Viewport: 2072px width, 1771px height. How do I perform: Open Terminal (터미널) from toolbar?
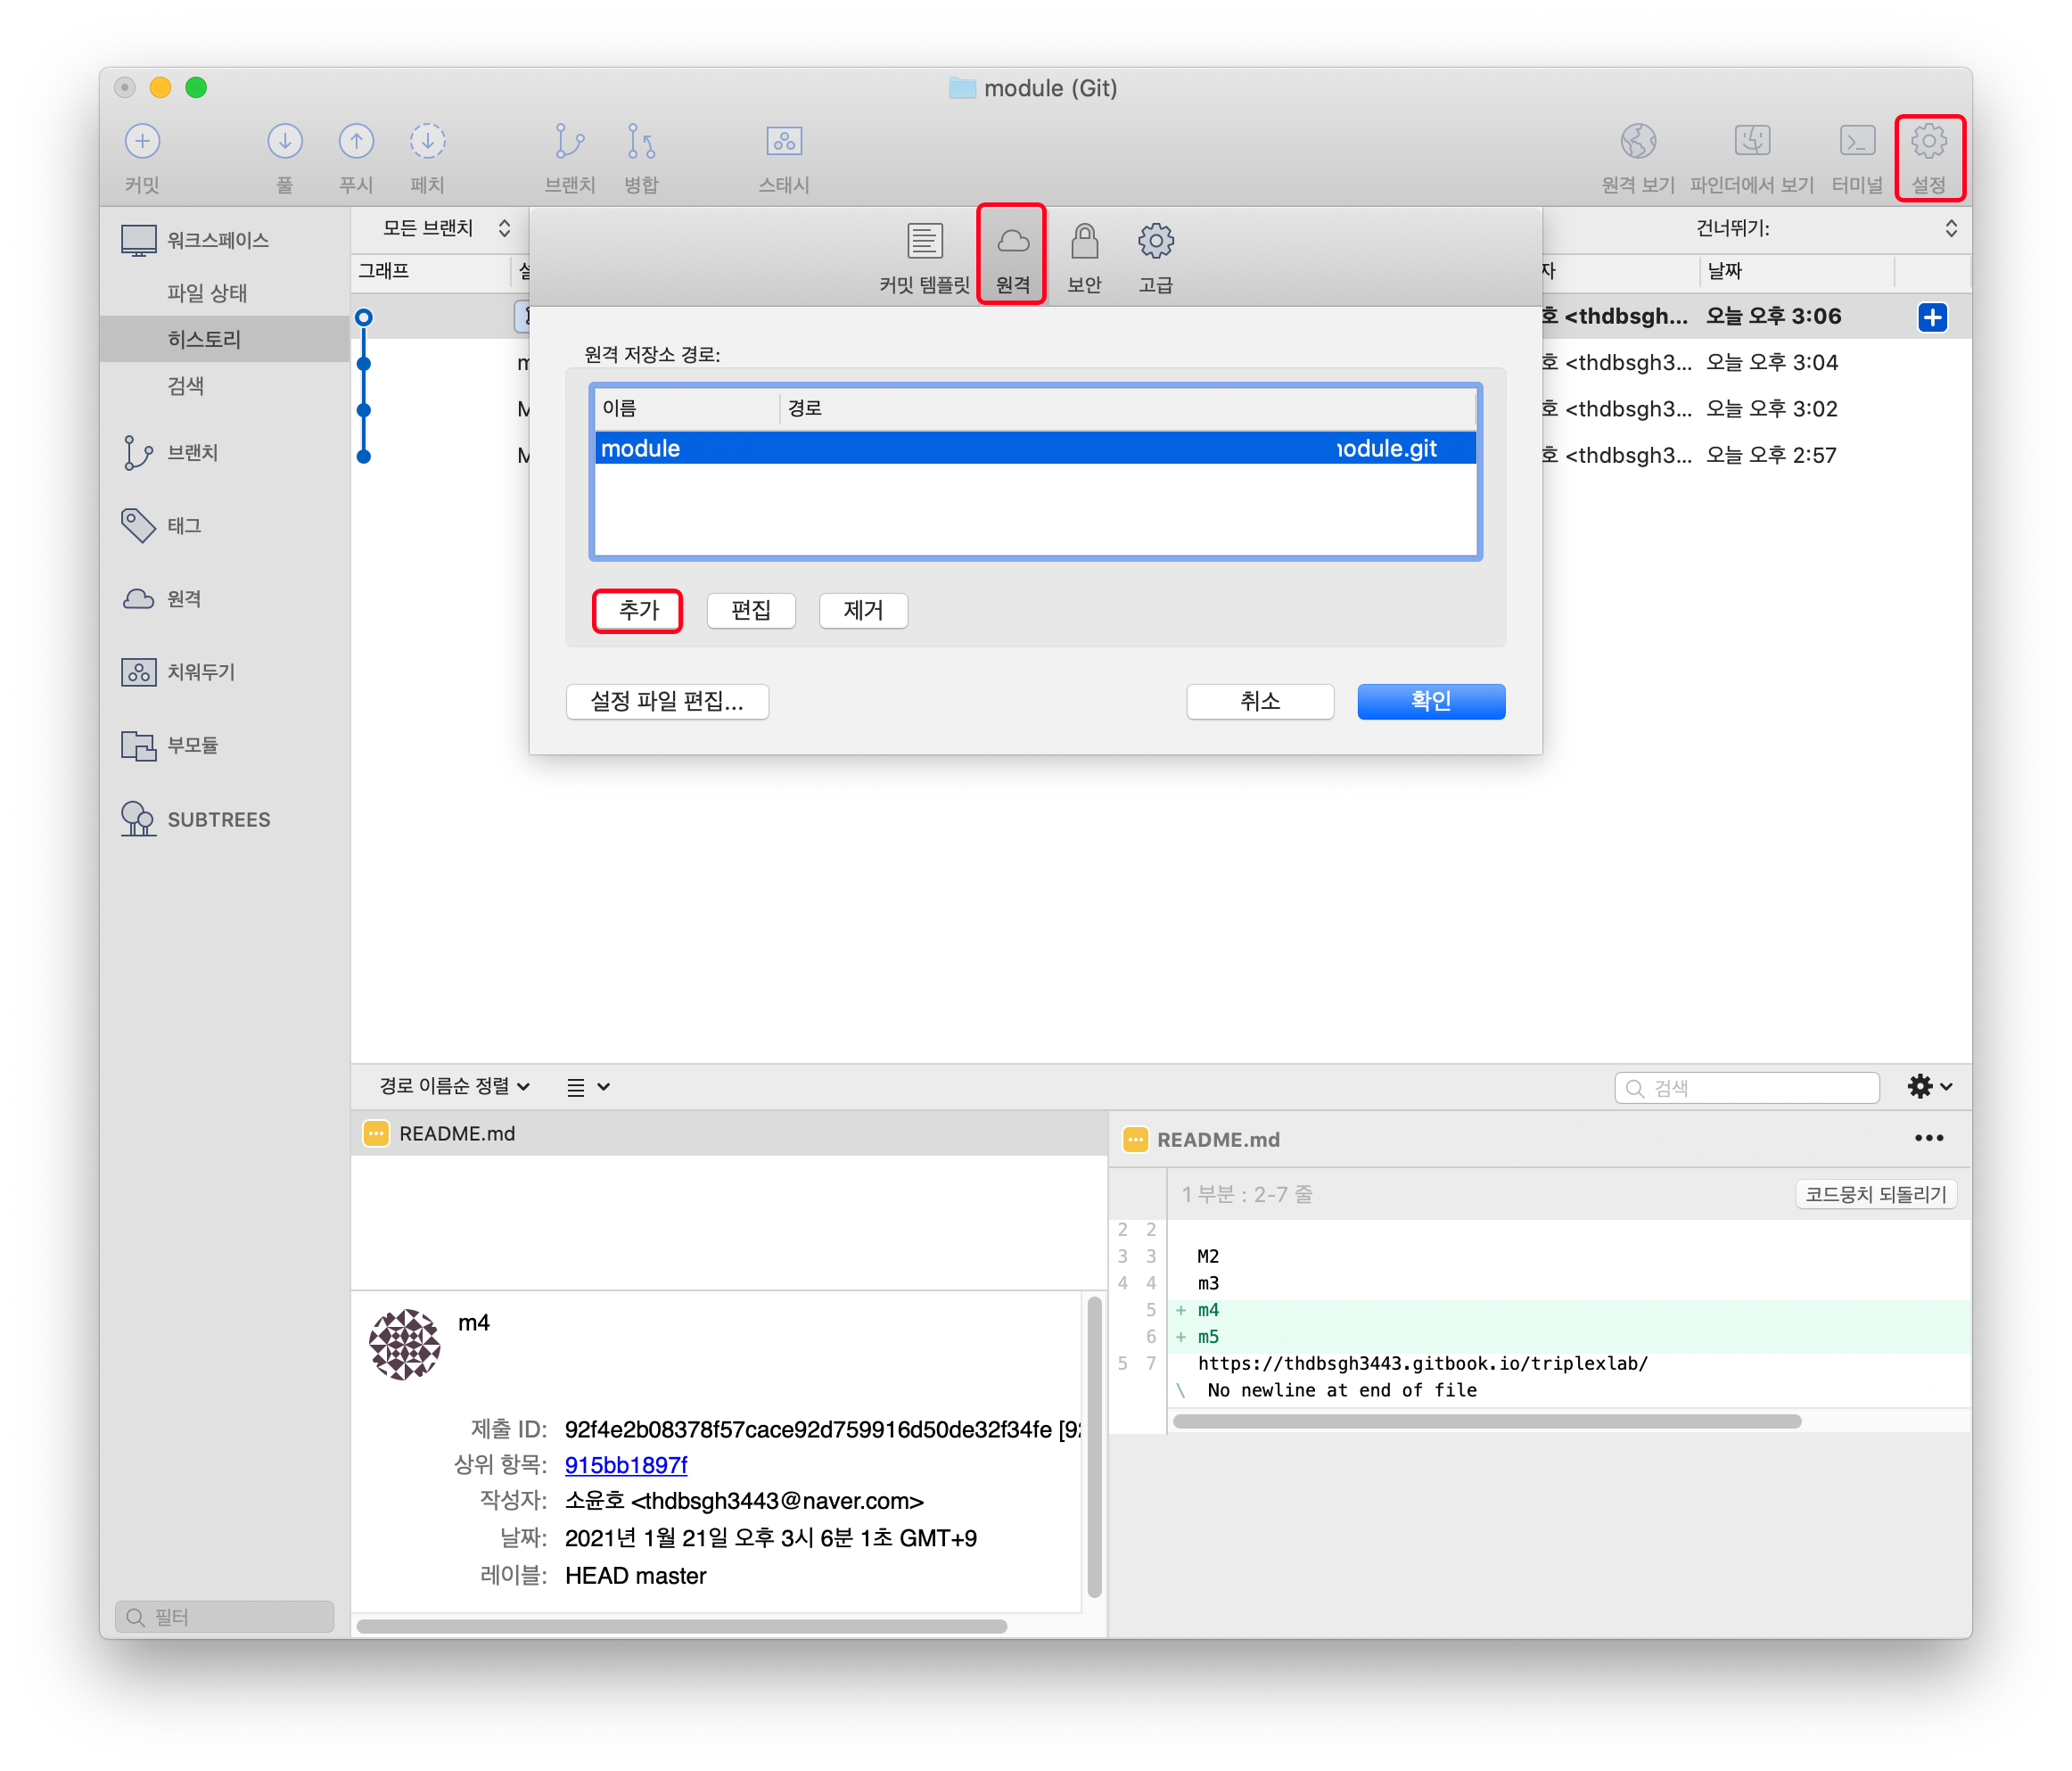click(1857, 142)
